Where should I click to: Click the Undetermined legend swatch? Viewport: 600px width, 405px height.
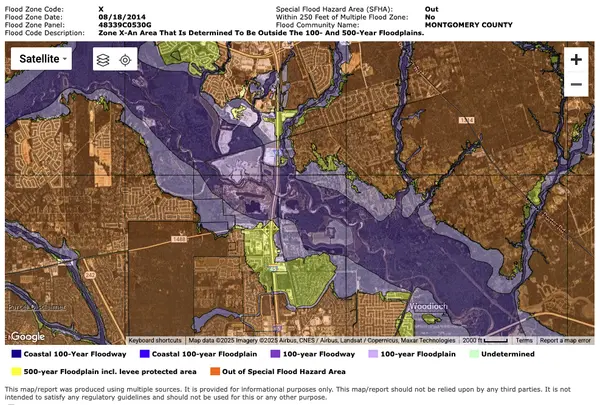pyautogui.click(x=474, y=354)
